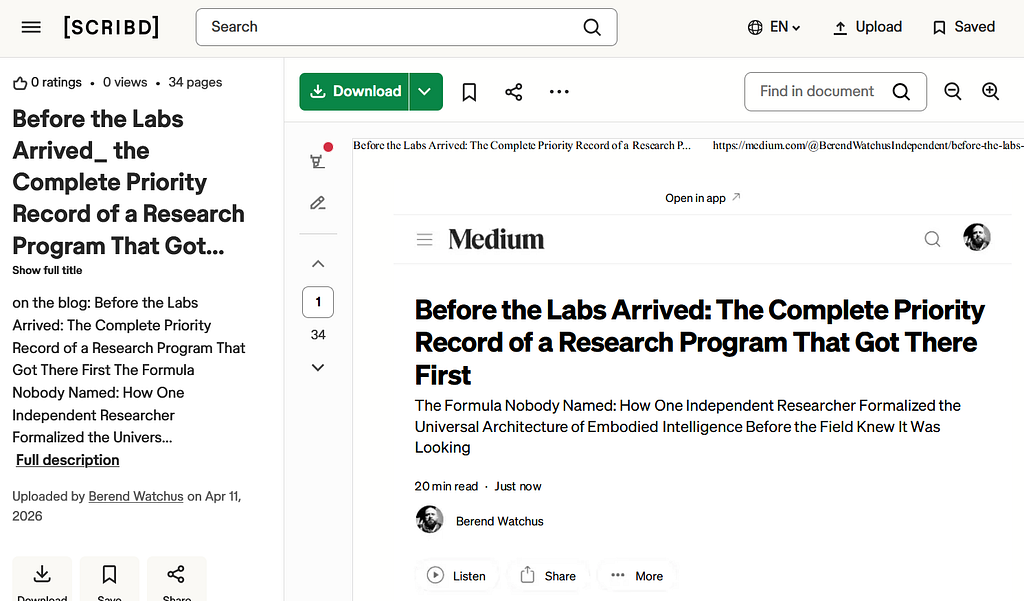Image resolution: width=1024 pixels, height=601 pixels.
Task: Click the Listen play button
Action: coord(456,576)
